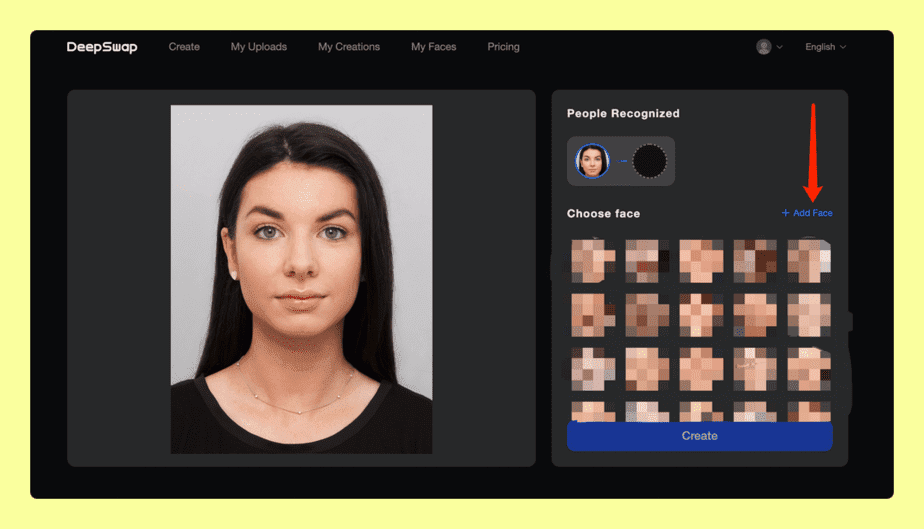Open My Faces page
The image size is (924, 529).
click(434, 47)
